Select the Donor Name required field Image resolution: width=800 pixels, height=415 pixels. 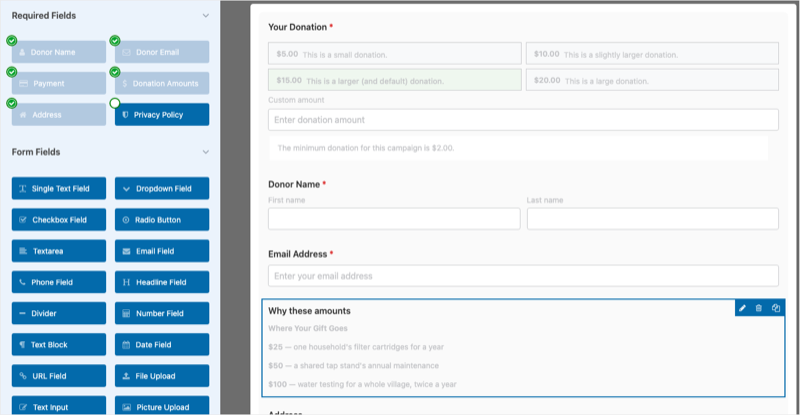click(x=59, y=52)
